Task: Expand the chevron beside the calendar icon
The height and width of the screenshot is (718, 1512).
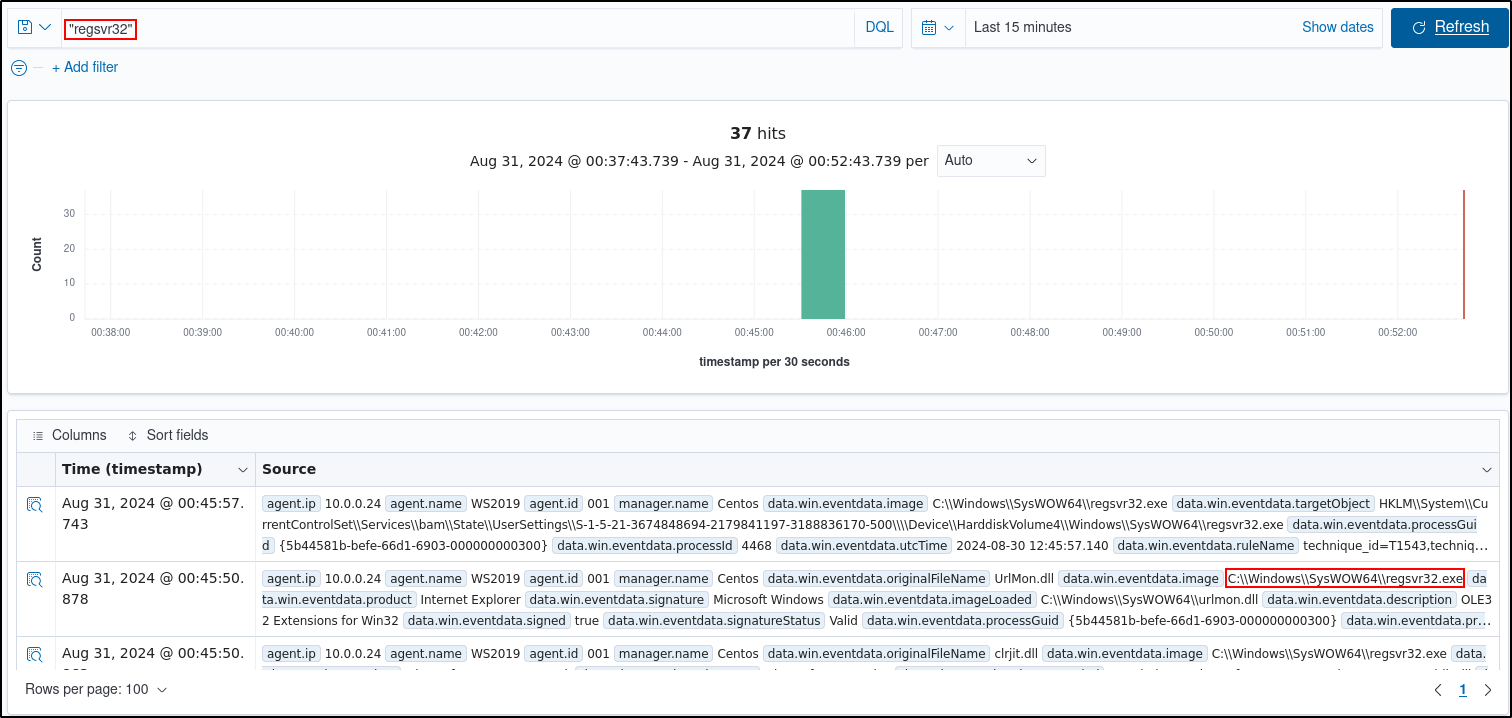Action: 951,27
